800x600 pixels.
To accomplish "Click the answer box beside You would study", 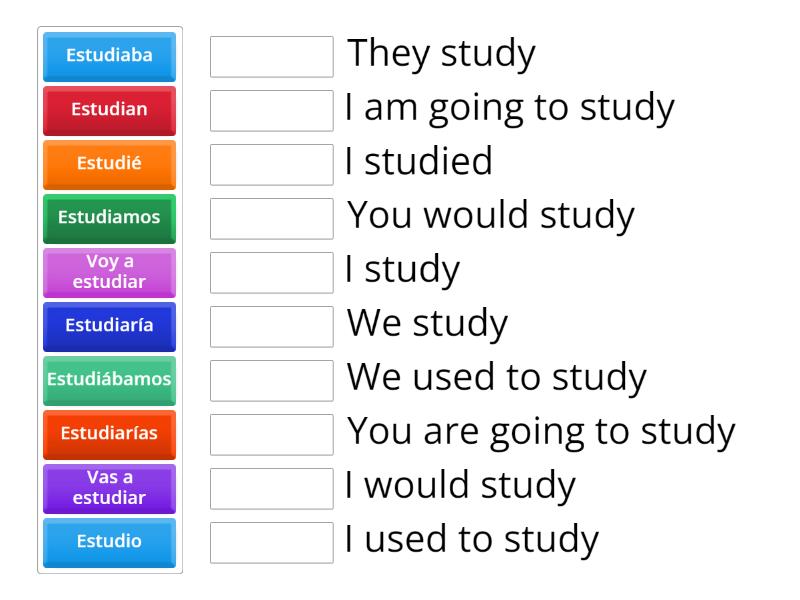I will point(271,219).
